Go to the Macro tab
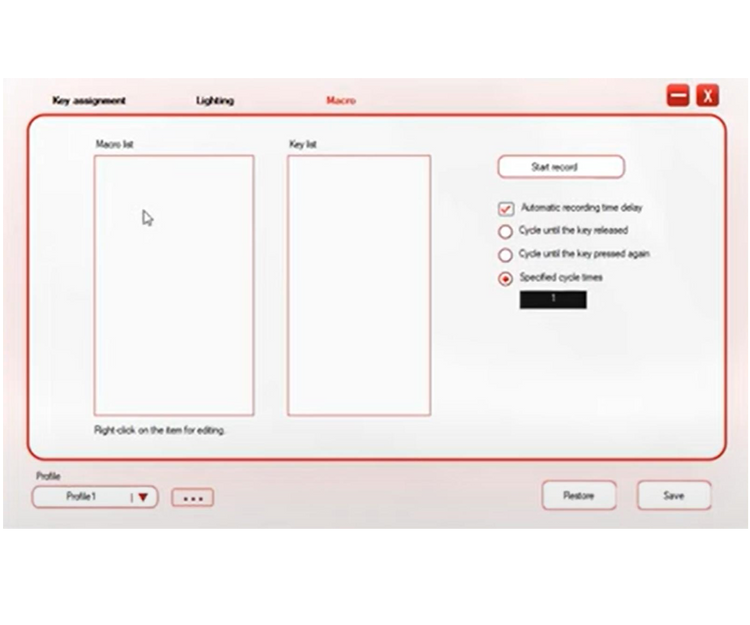Screen dimensions: 750x625 [x=340, y=101]
